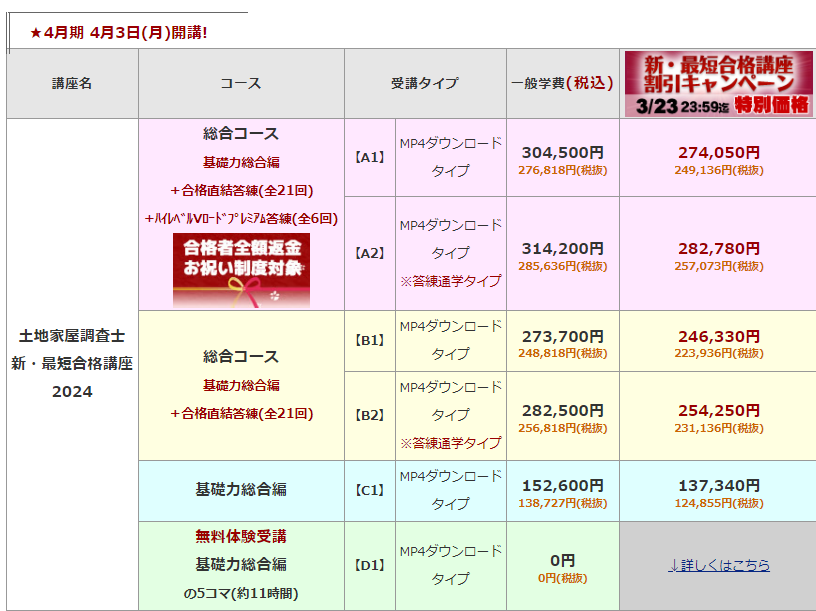The height and width of the screenshot is (611, 816).
Task: Click the 285,636円(税抜) text
Action: point(563,266)
